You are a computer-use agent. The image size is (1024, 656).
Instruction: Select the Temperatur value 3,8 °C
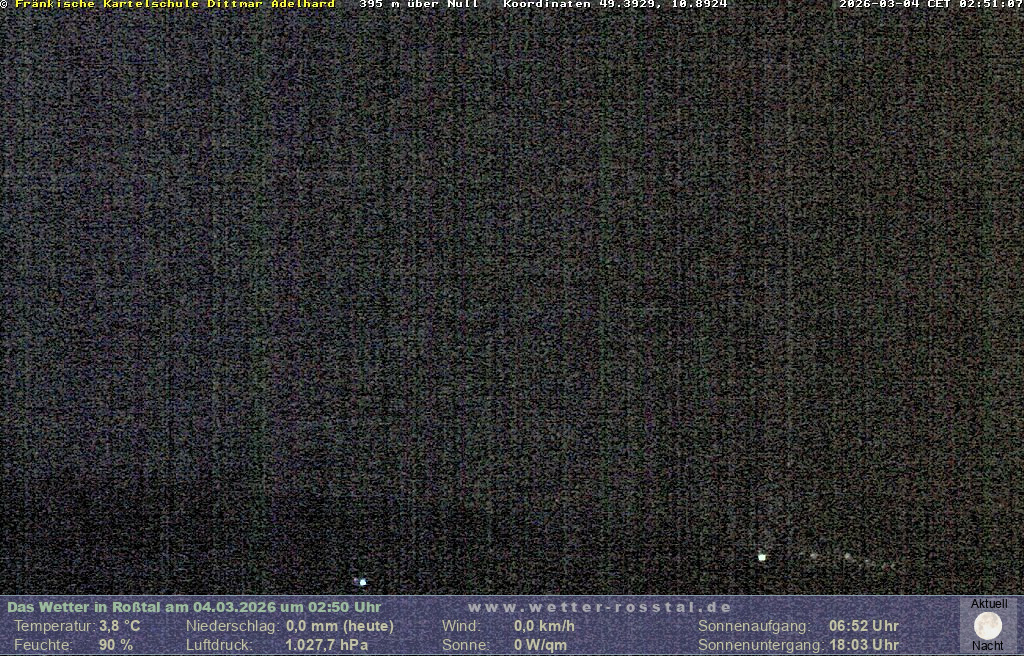(119, 626)
